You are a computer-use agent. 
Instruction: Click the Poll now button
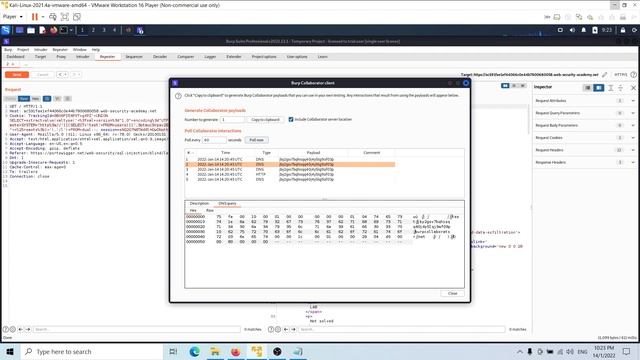tap(256, 140)
